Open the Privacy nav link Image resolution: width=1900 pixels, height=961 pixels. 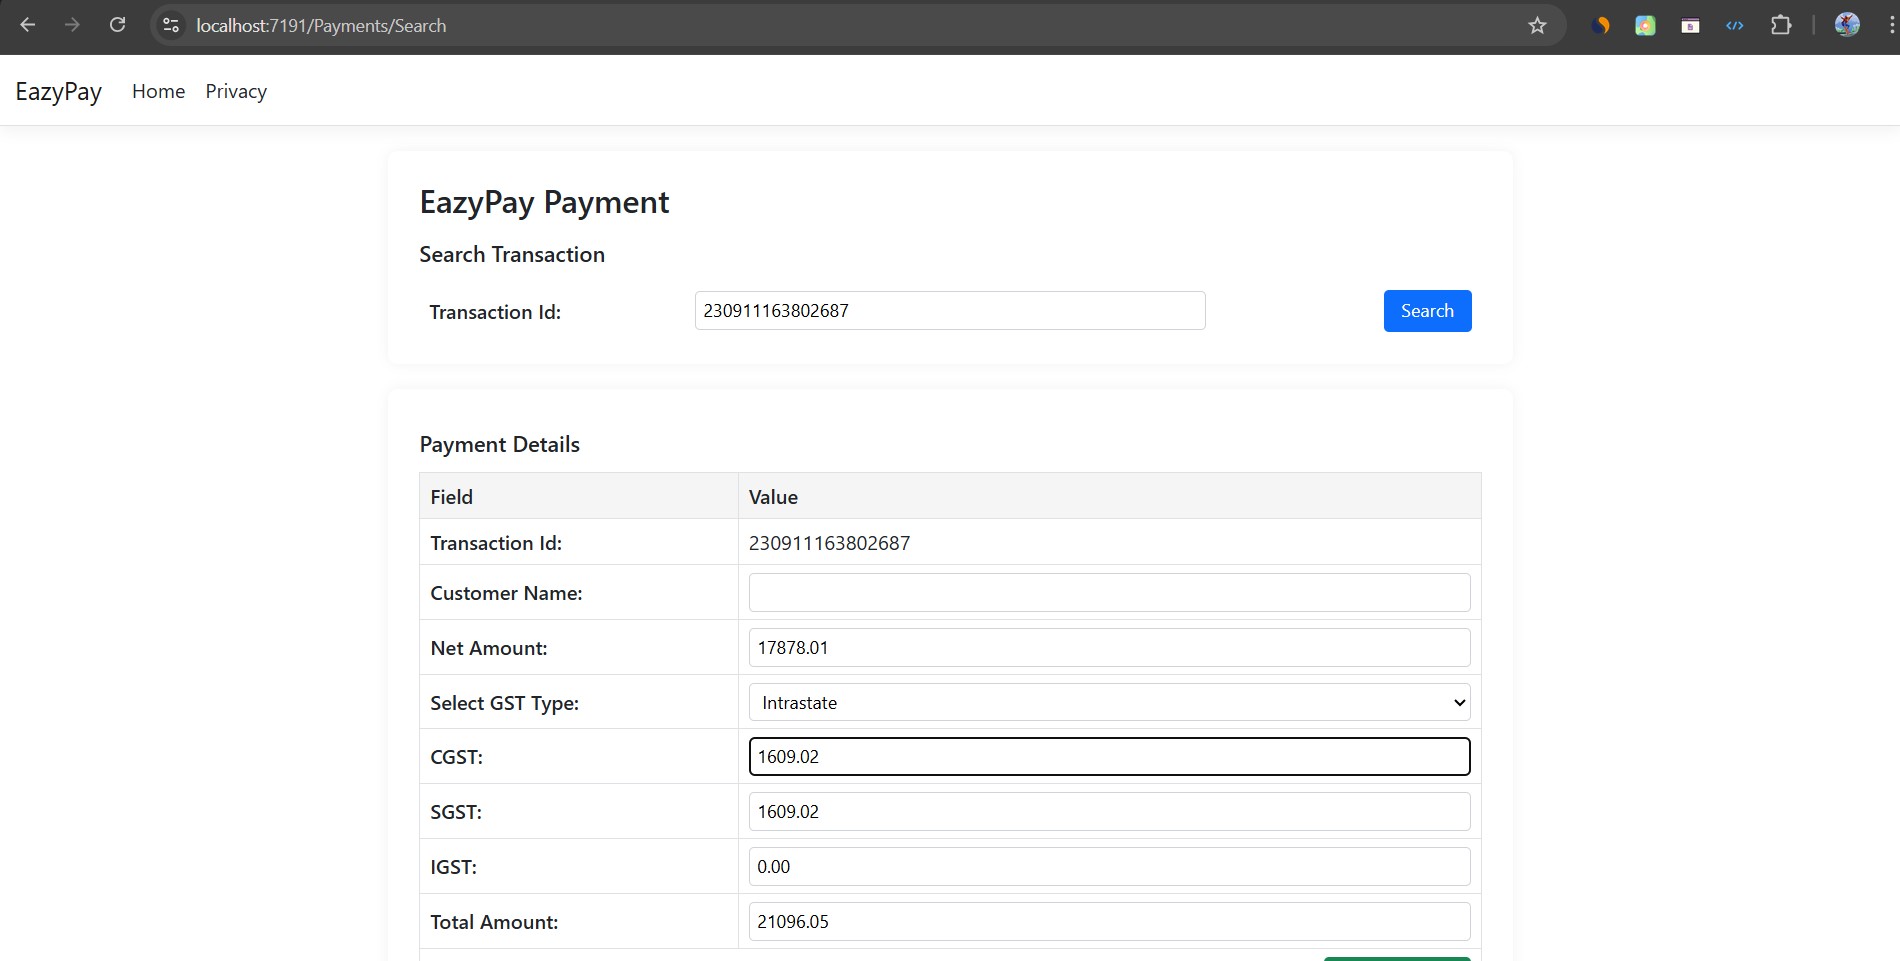click(x=236, y=91)
